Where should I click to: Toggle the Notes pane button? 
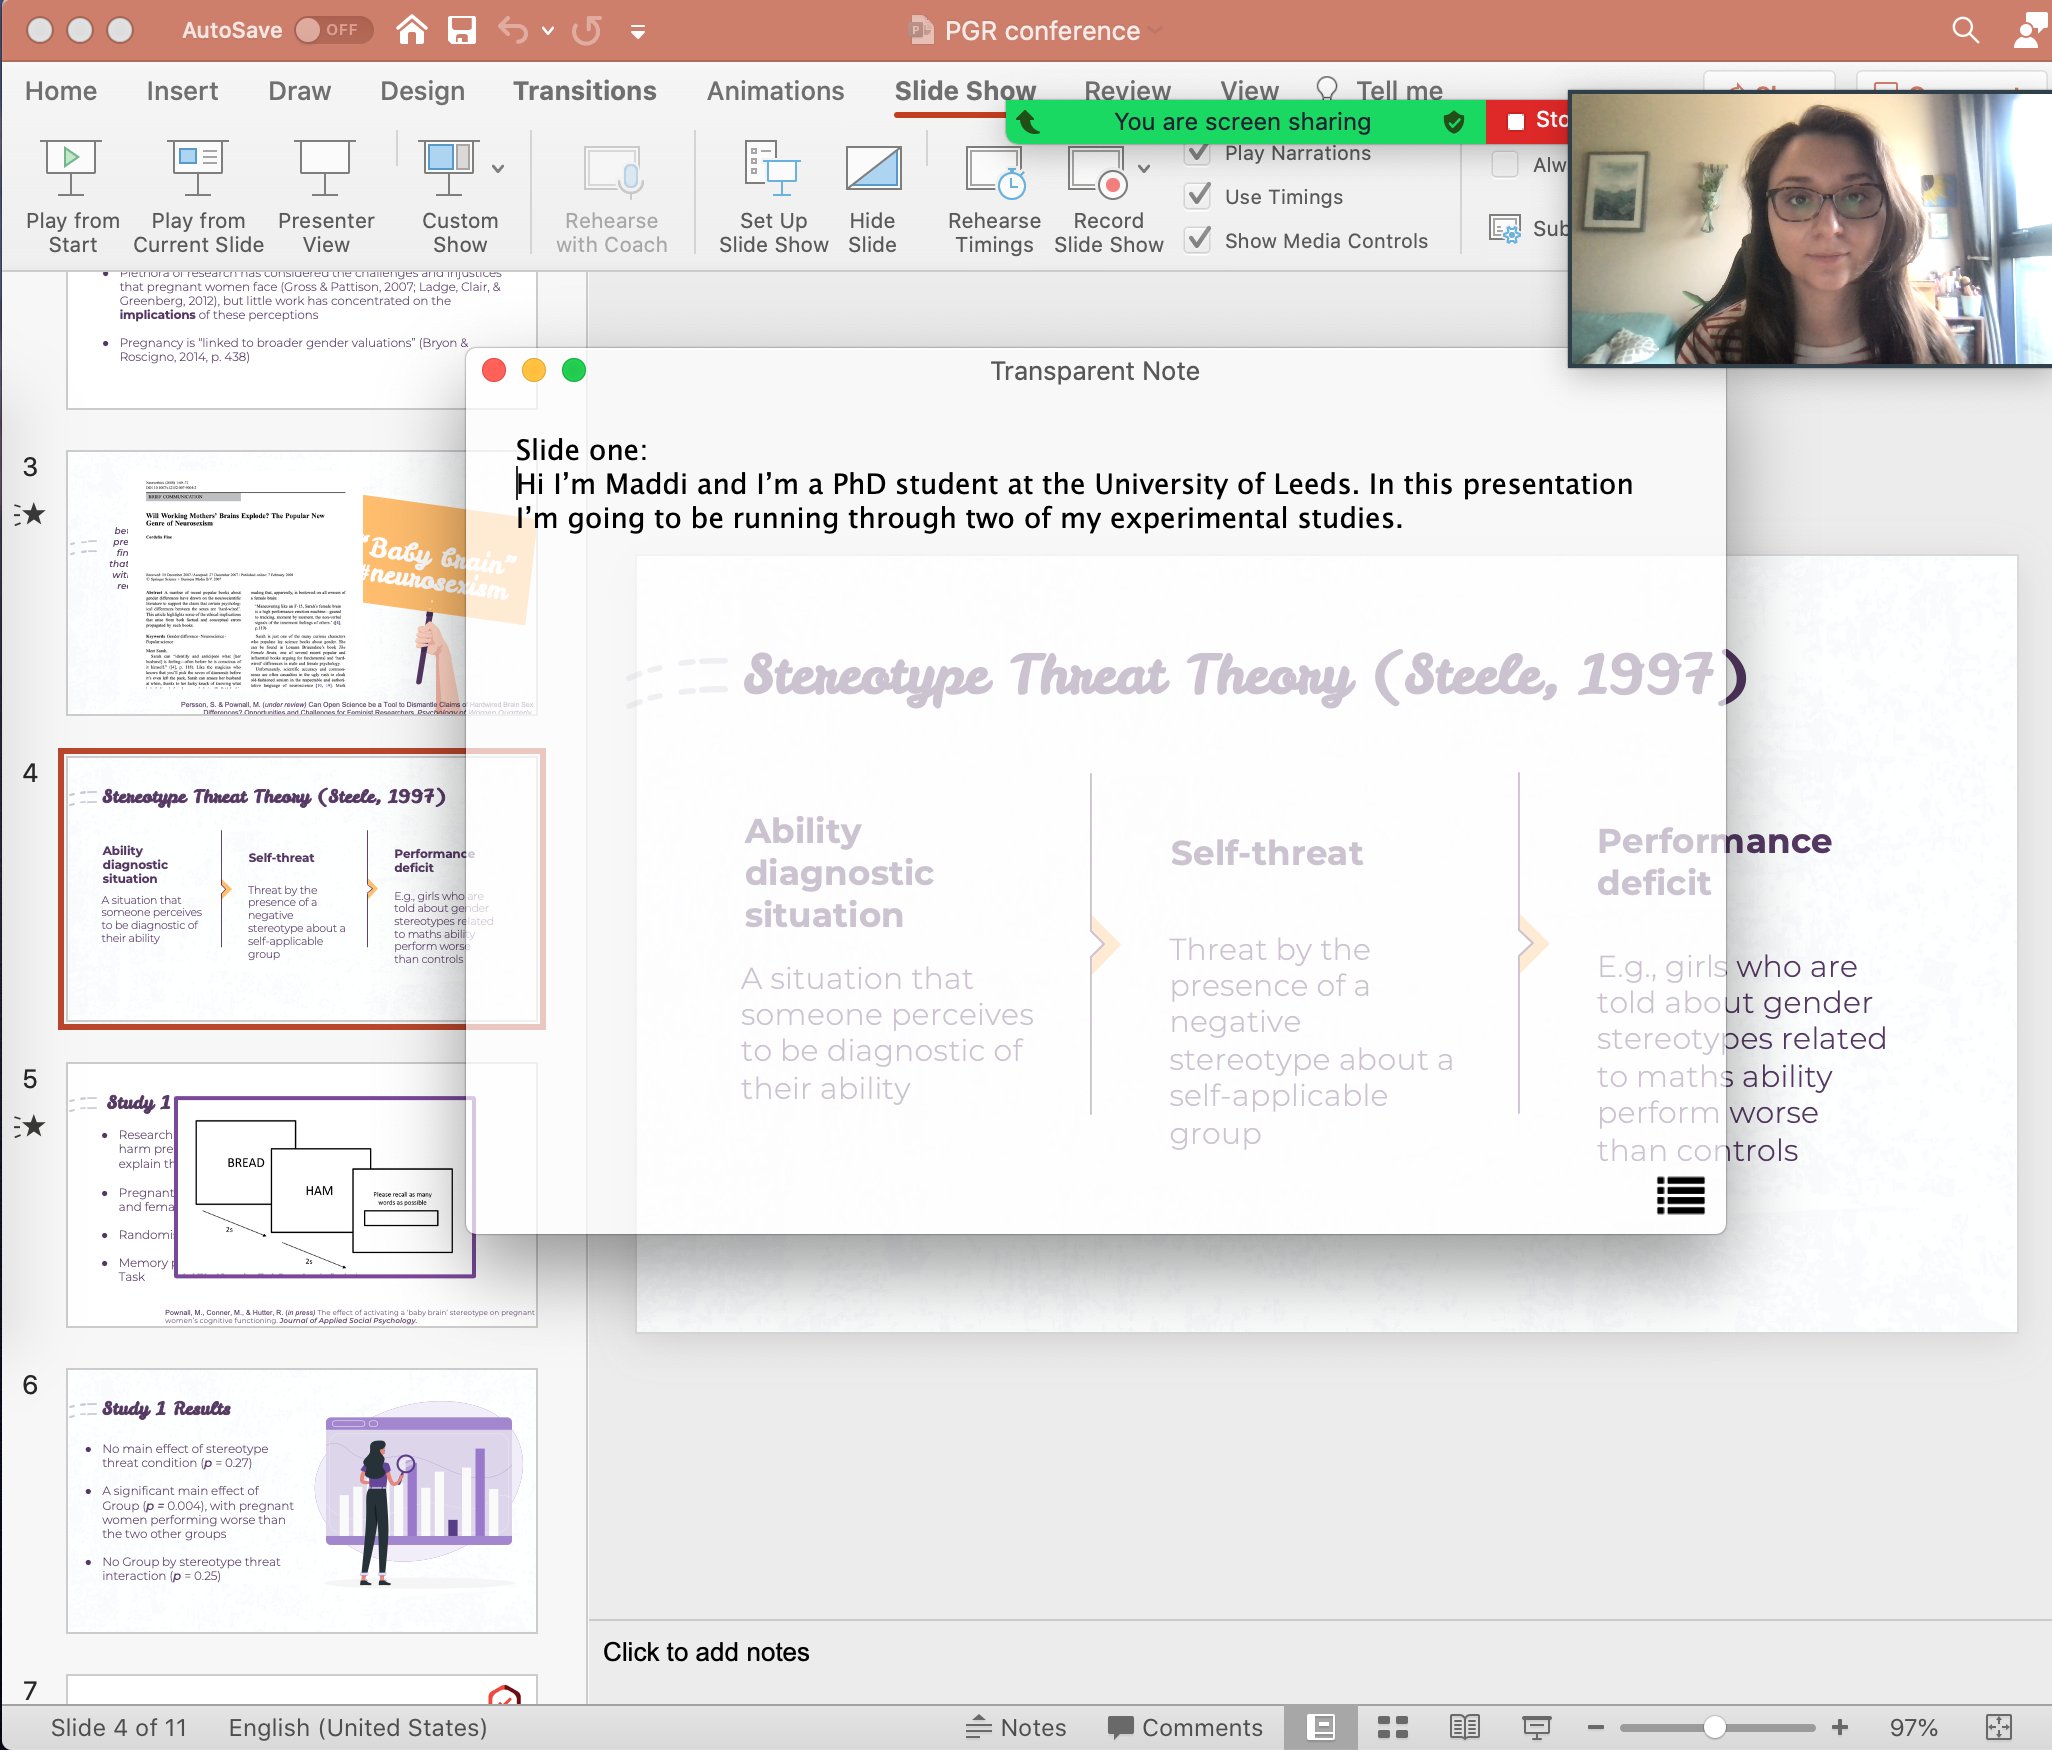1015,1727
